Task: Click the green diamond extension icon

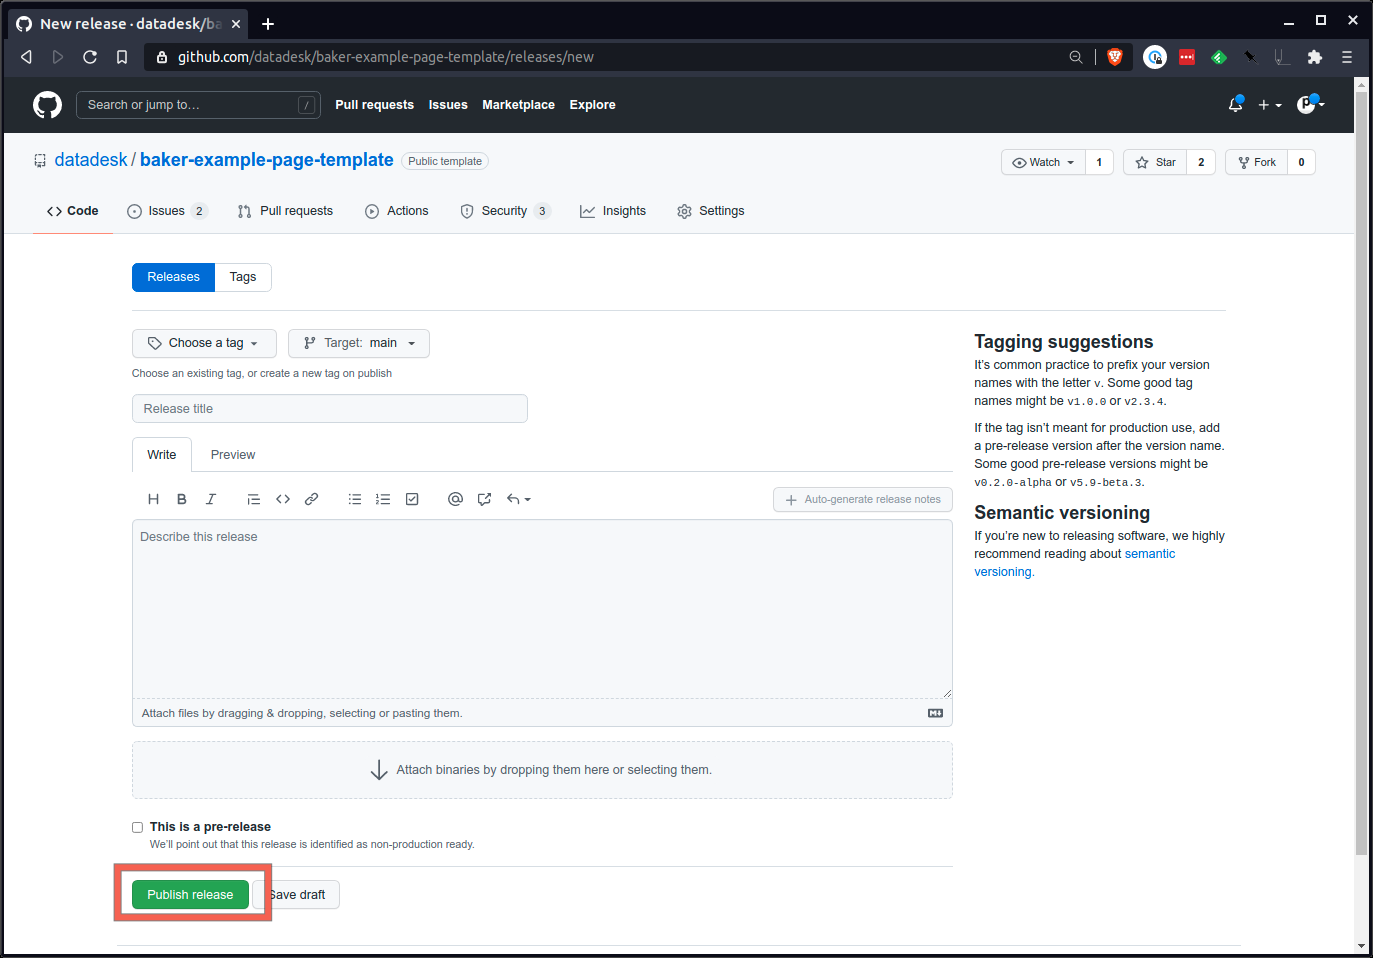Action: (1219, 57)
